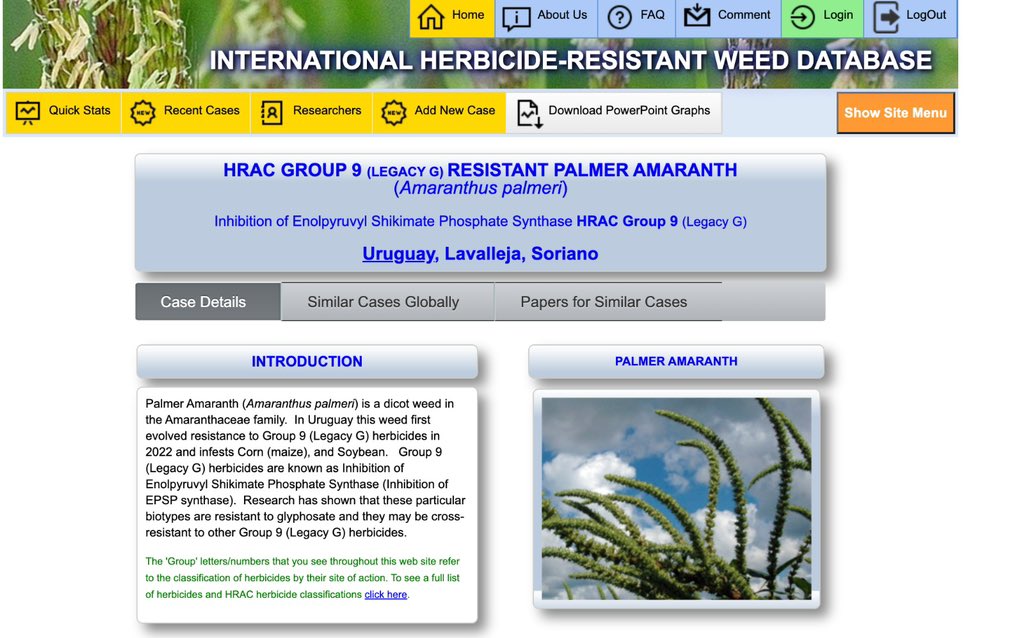The height and width of the screenshot is (638, 1024).
Task: Click the 'Lavalleja, Soriano' location text
Action: point(521,253)
